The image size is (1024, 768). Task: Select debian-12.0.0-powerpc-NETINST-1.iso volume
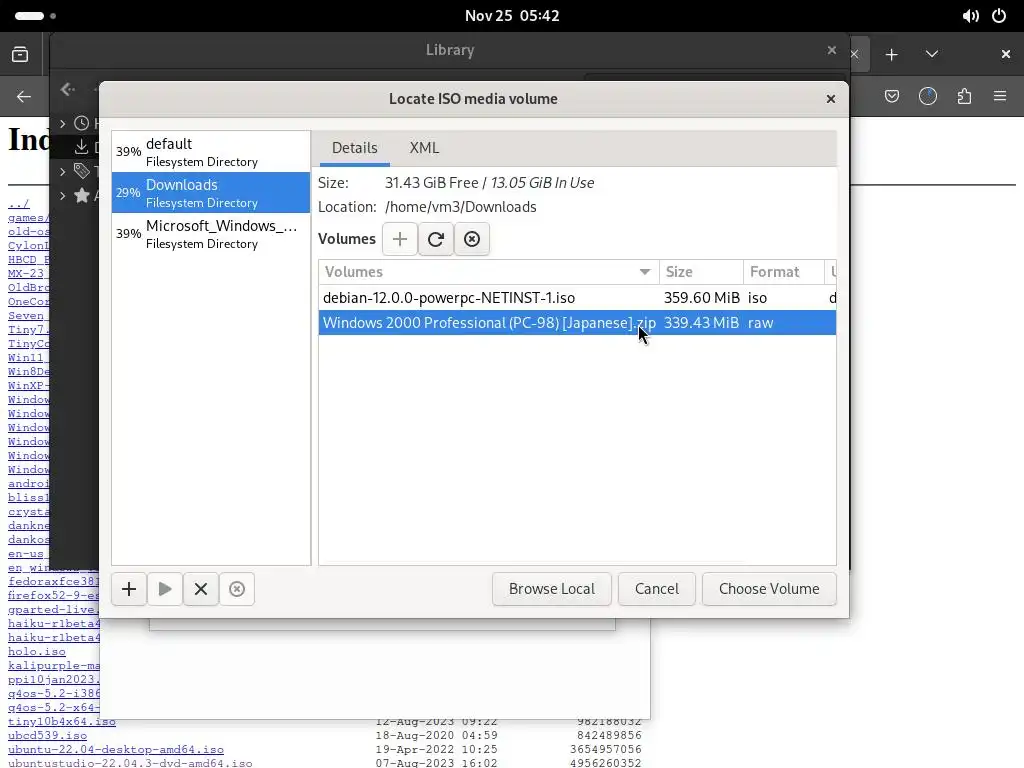click(577, 298)
